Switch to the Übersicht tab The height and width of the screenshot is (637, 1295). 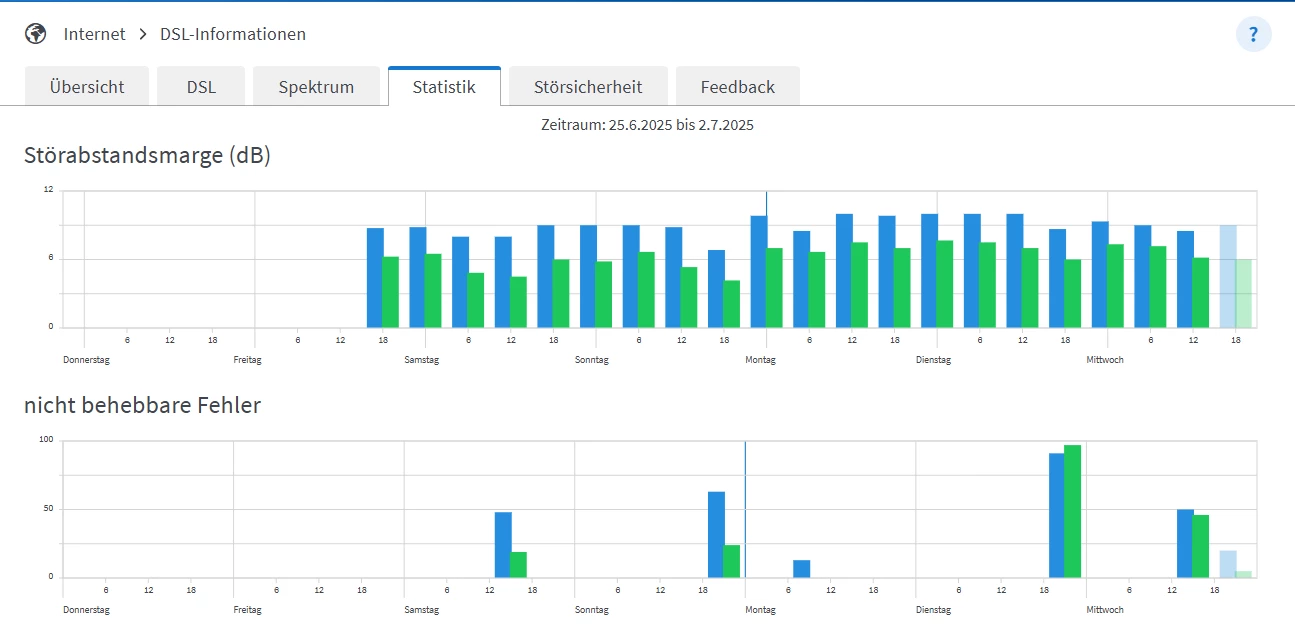(87, 87)
